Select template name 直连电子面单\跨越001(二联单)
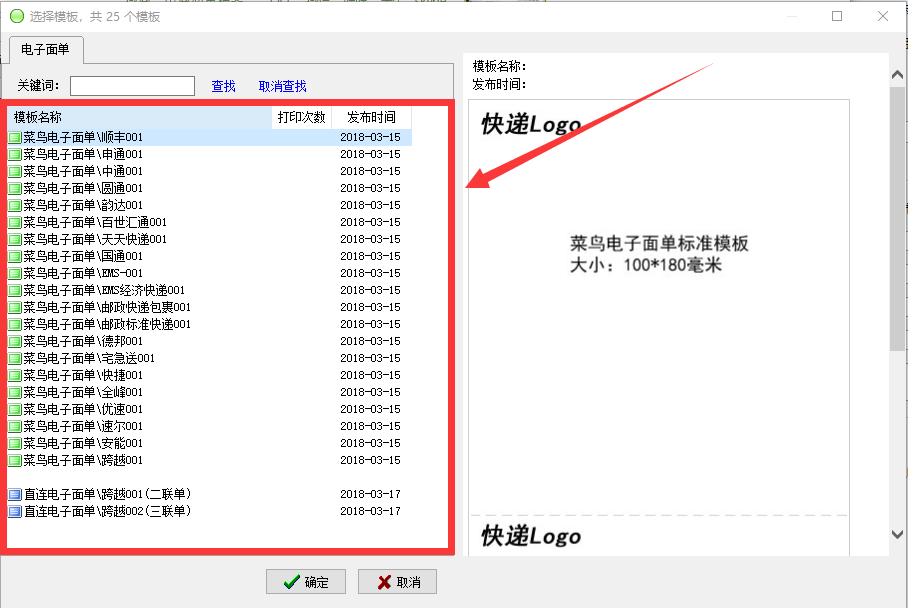 coord(108,494)
